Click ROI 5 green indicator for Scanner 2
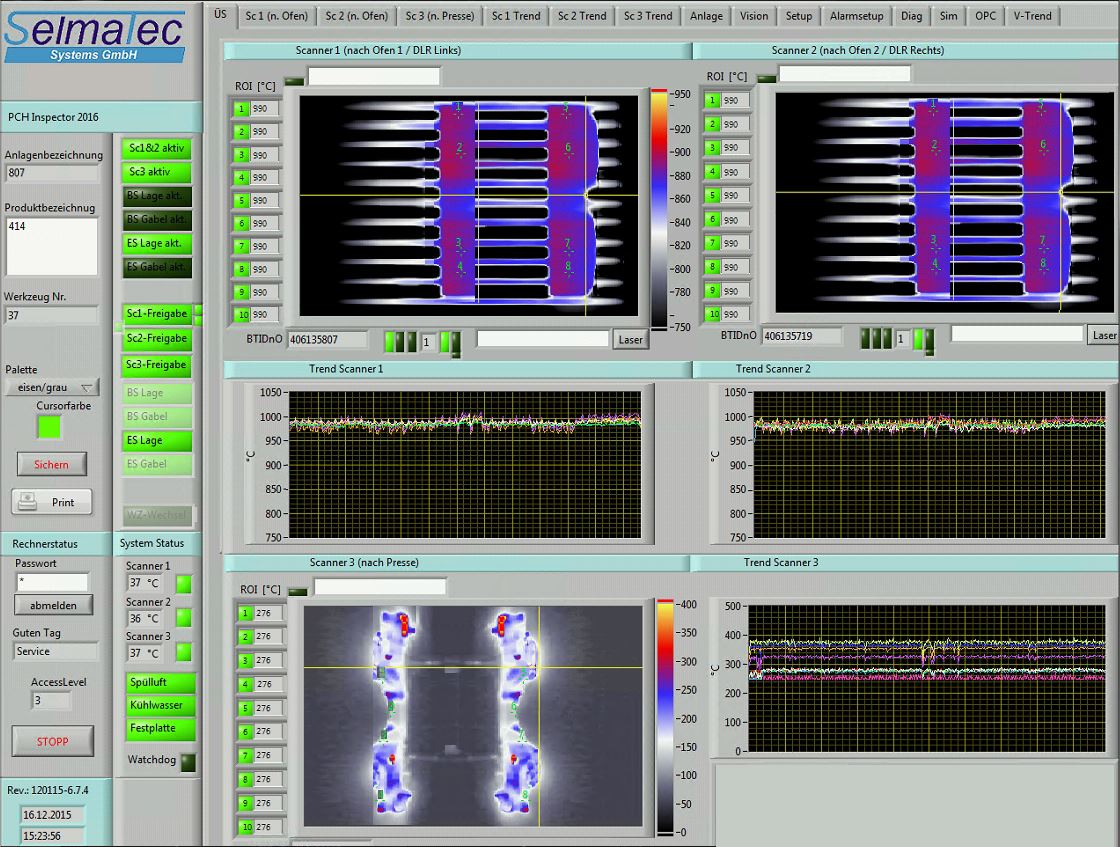 click(x=712, y=195)
